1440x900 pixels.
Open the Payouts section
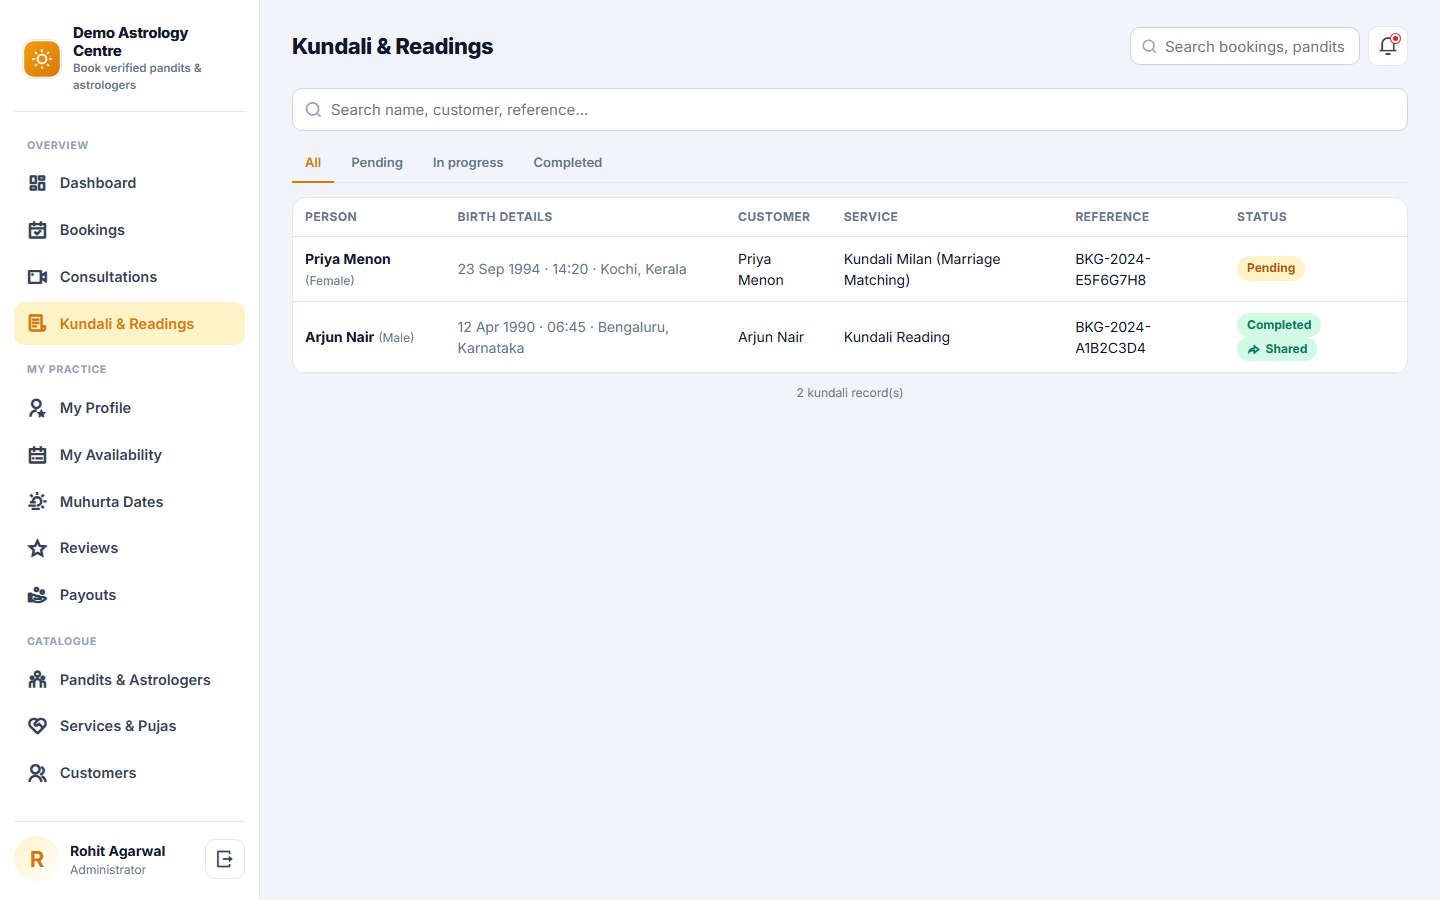tap(130, 595)
